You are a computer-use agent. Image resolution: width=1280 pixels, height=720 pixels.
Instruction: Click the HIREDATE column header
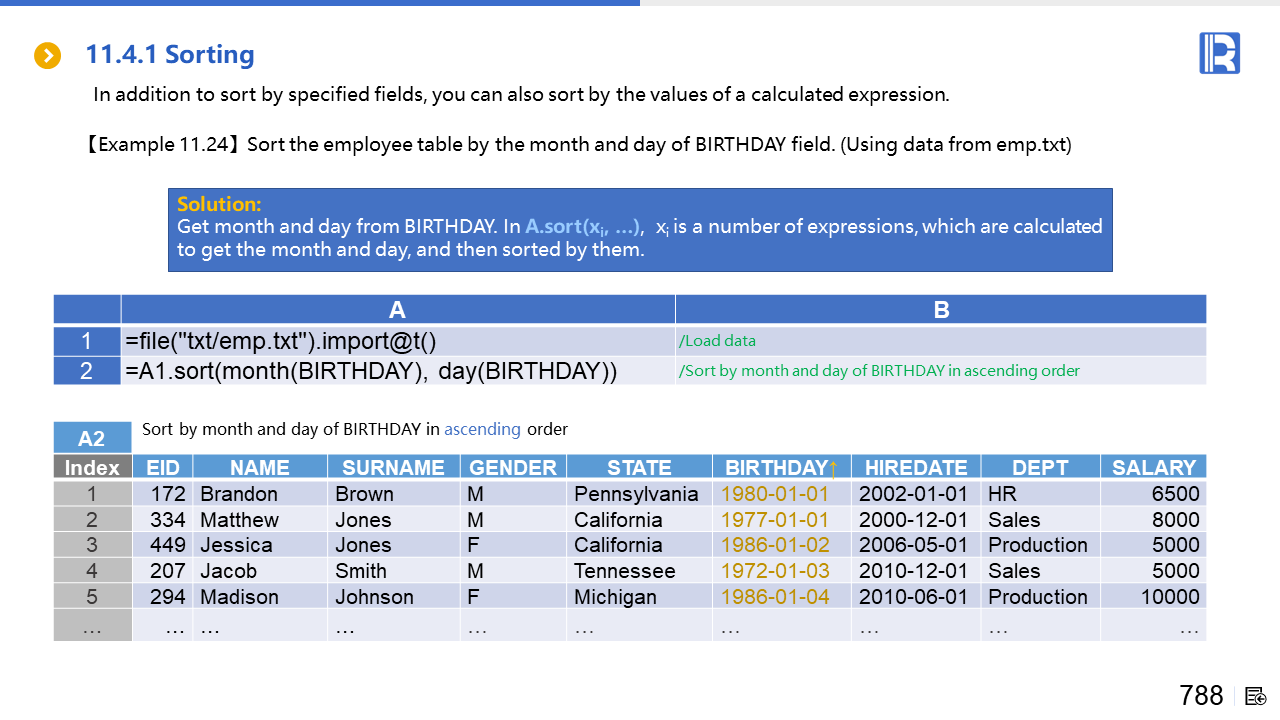pos(916,467)
